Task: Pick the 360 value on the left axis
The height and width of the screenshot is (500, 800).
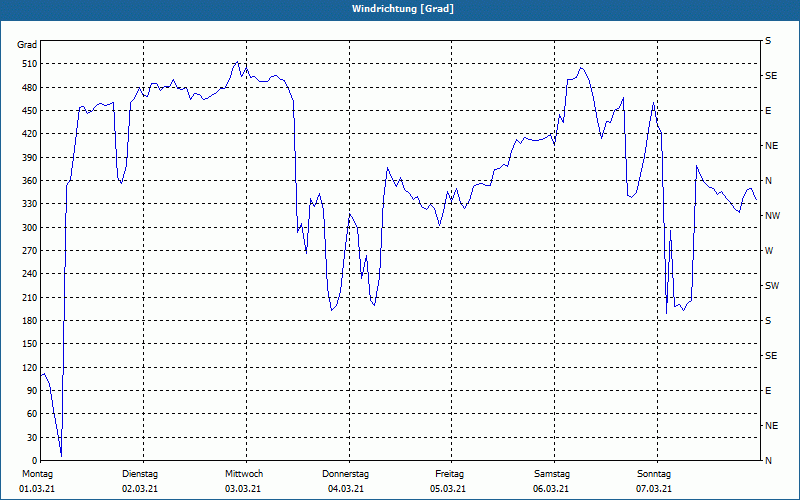Action: 29,181
